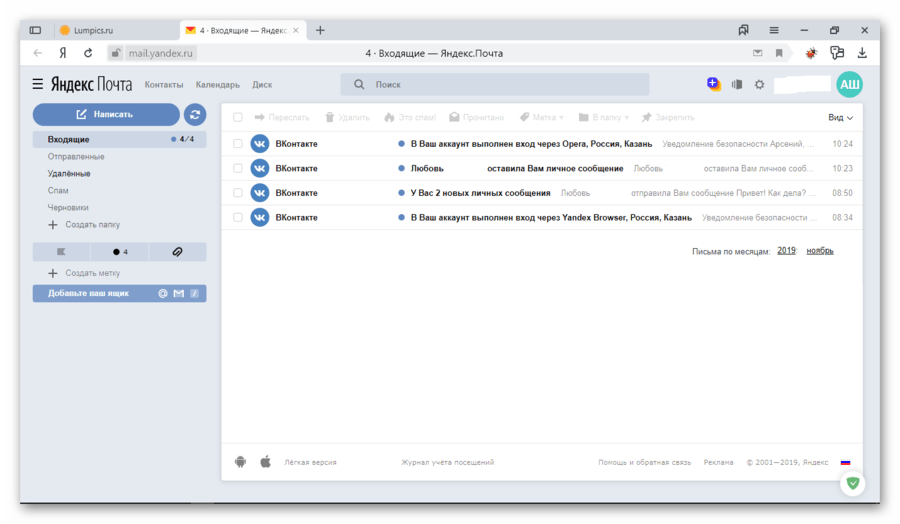Click Удалить in the mail toolbar
900x524 pixels.
347,117
